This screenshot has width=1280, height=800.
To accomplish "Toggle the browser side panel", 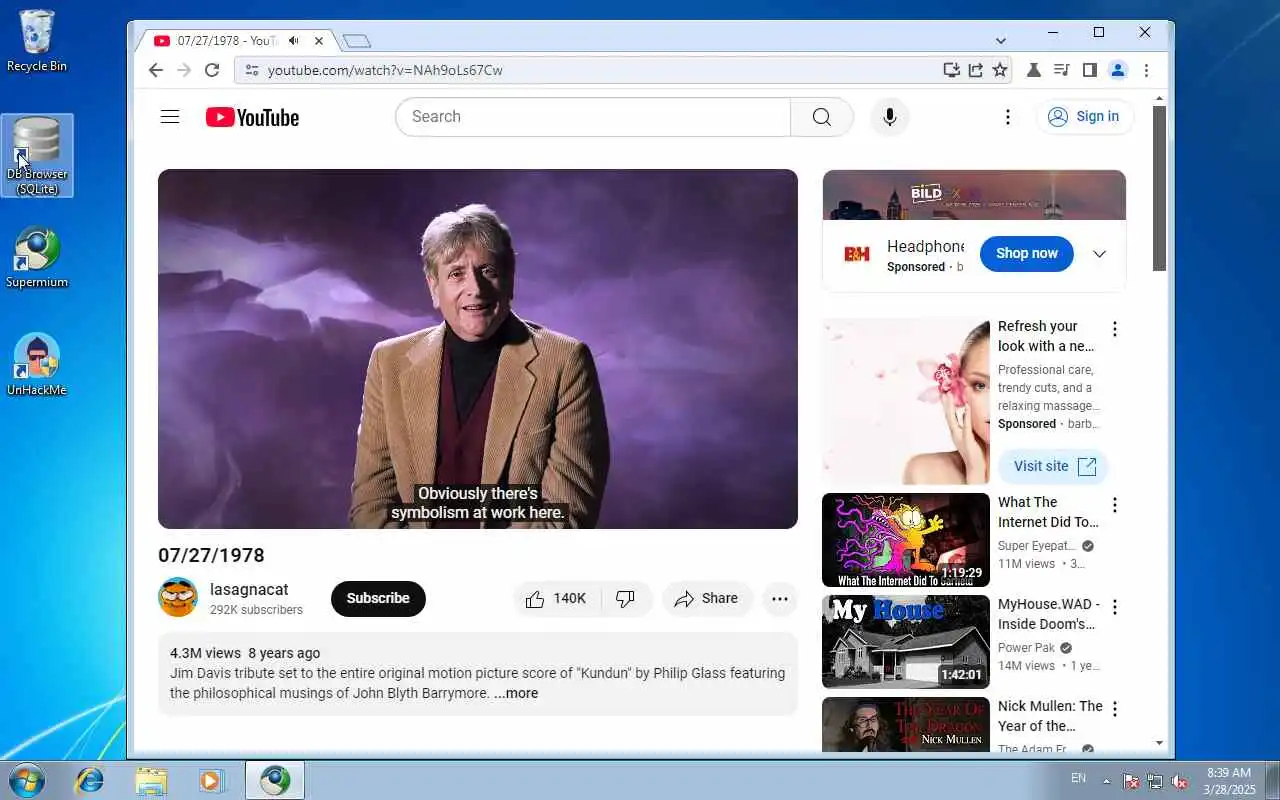I will click(1090, 70).
